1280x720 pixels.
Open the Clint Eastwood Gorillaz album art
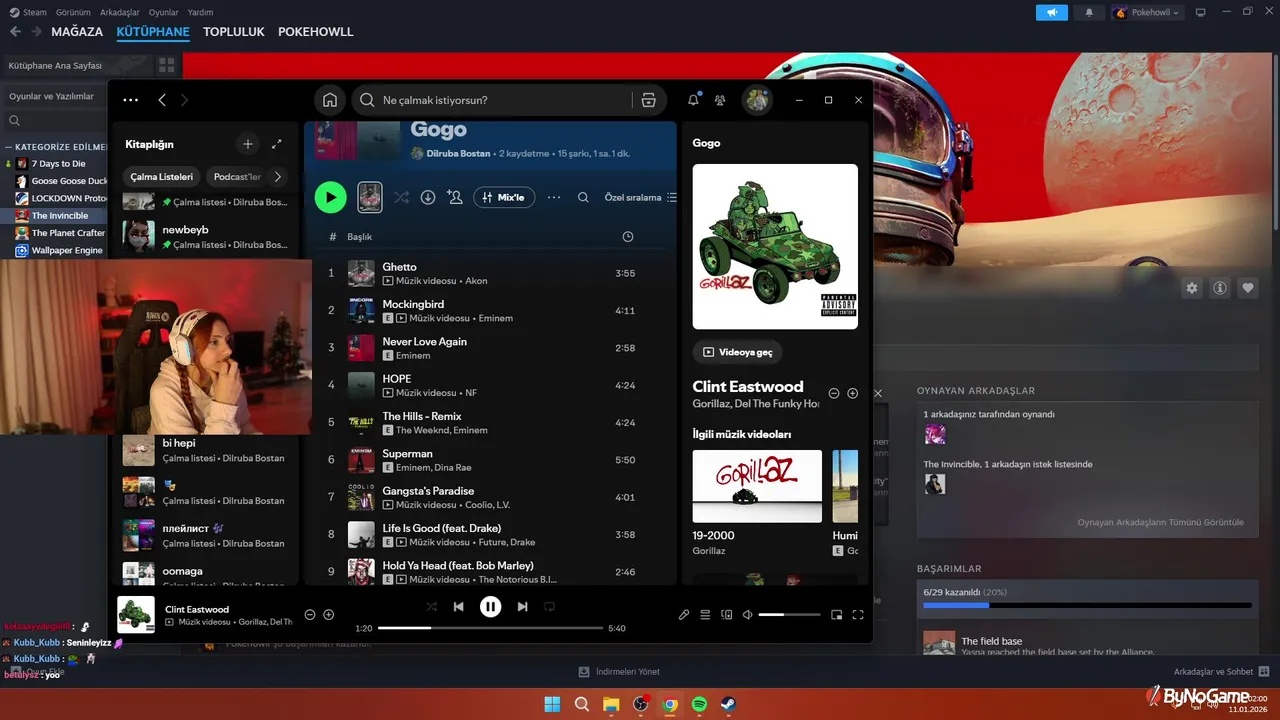pyautogui.click(x=775, y=246)
